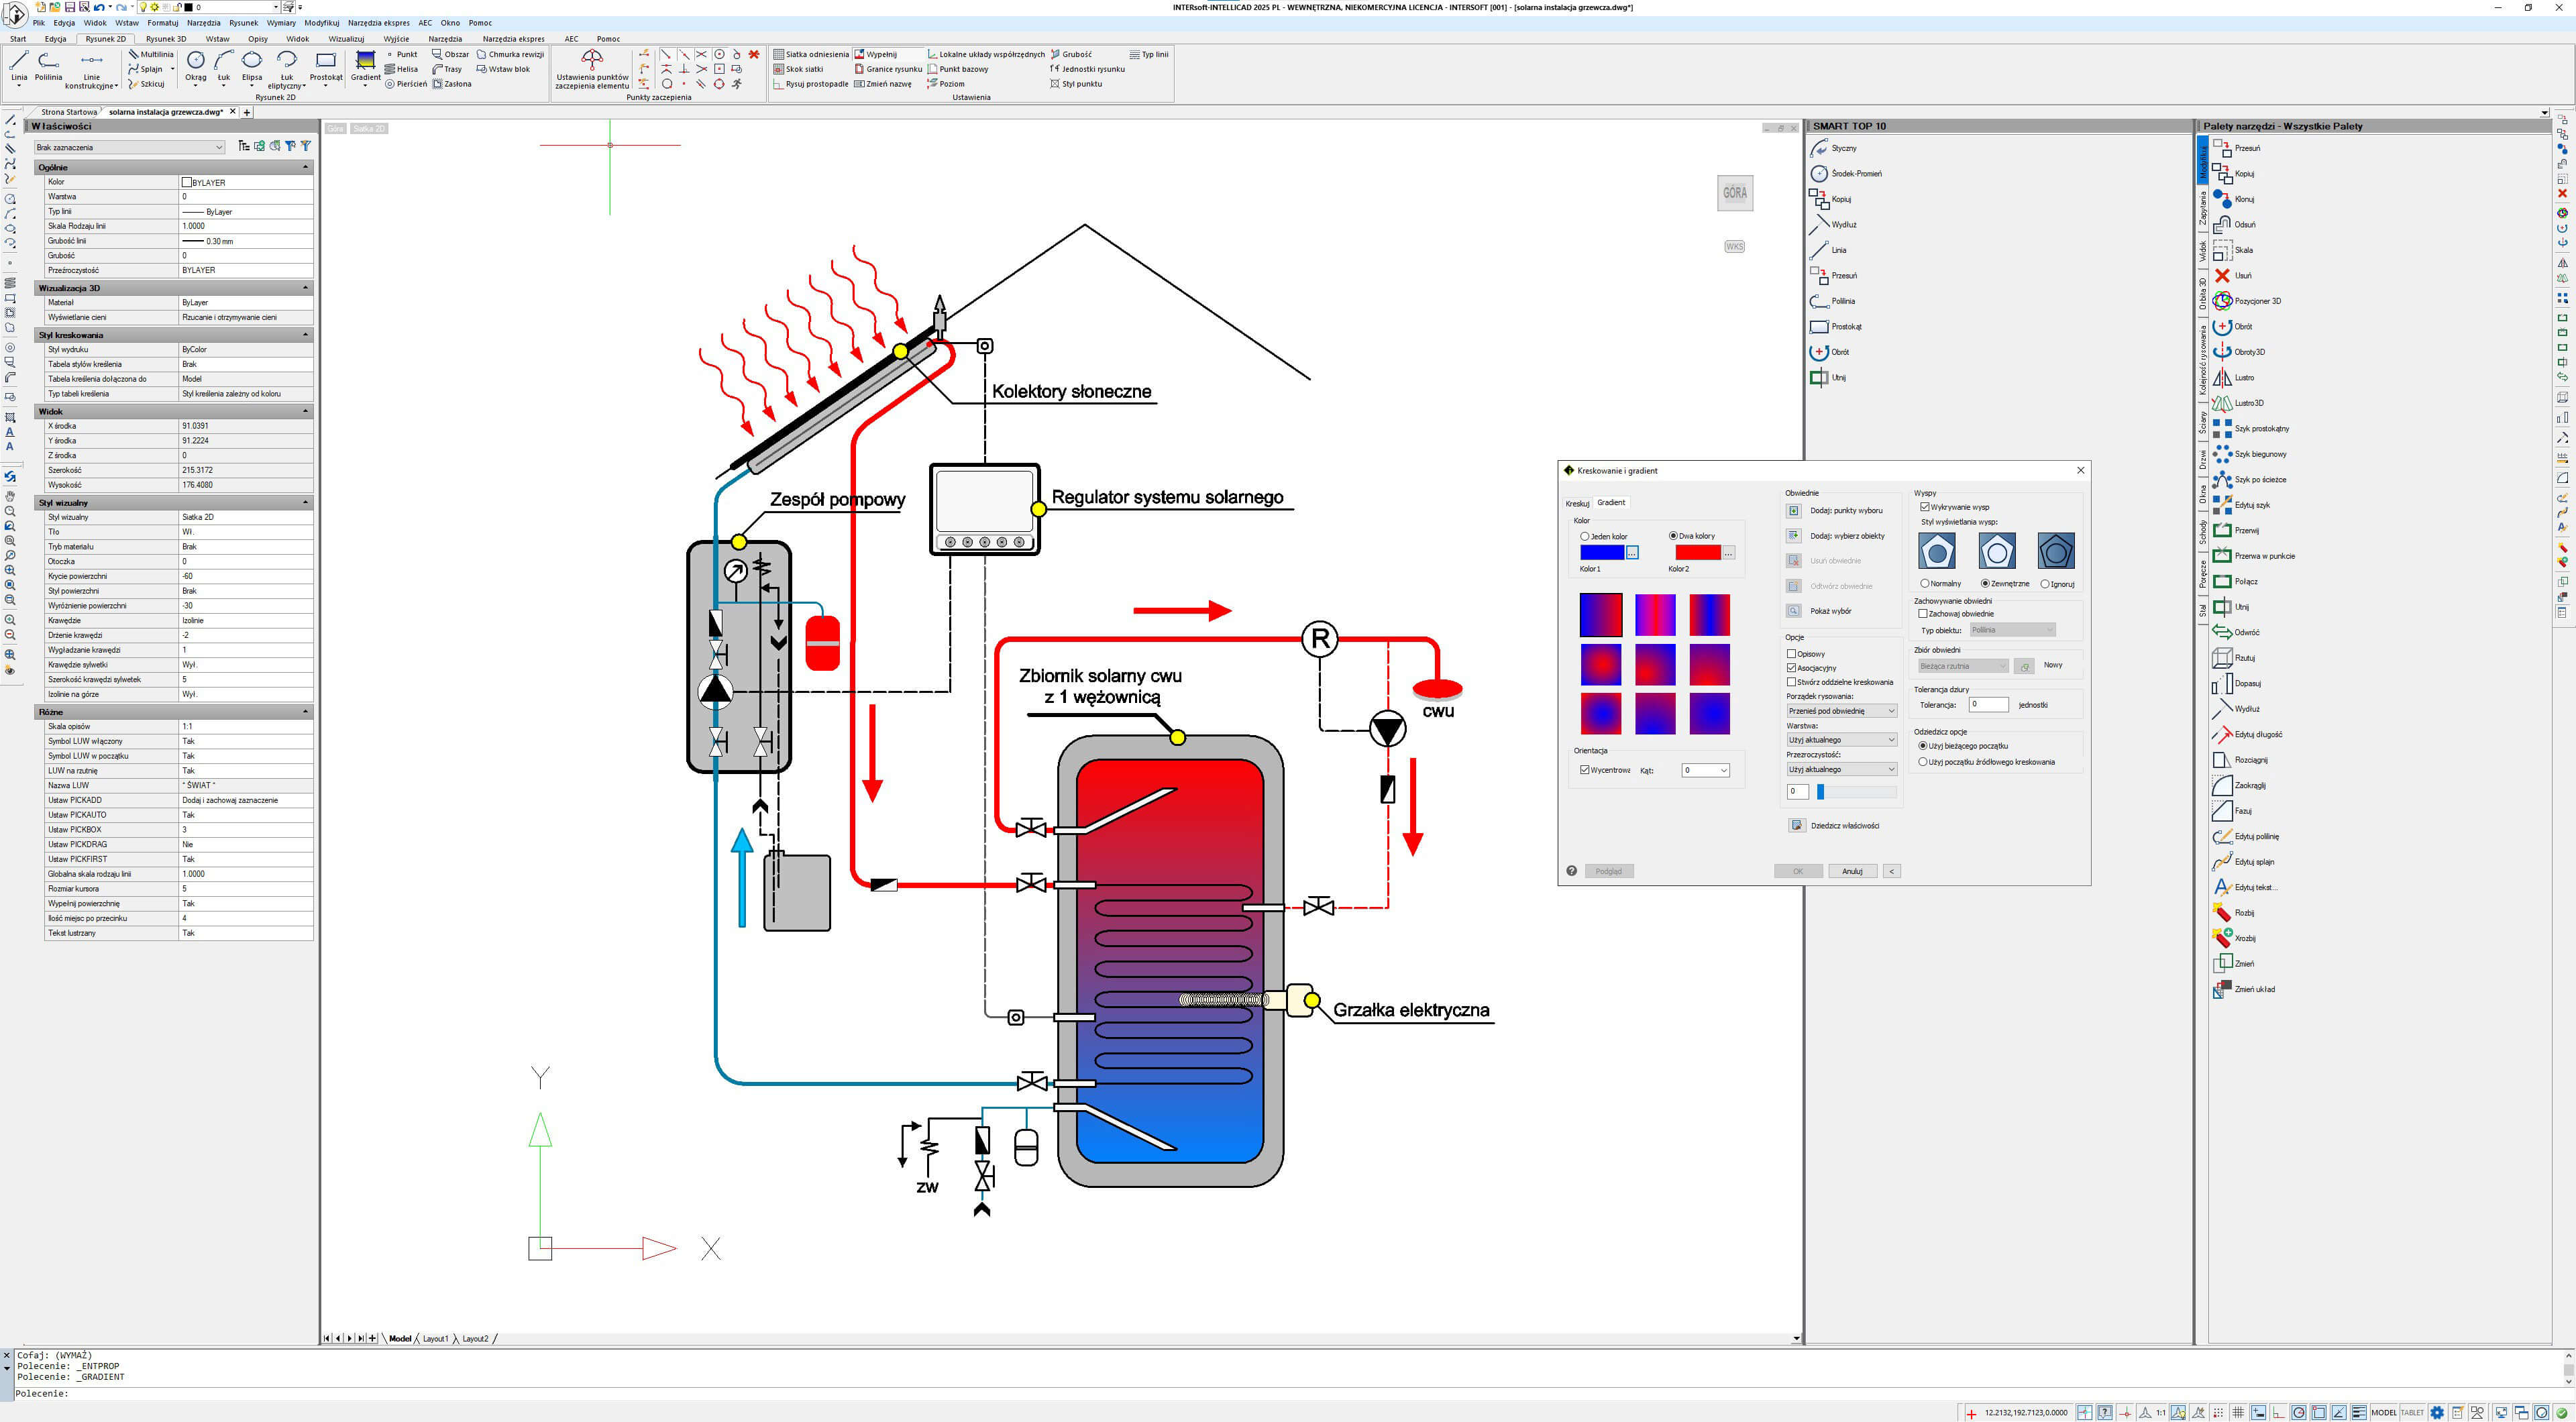Select Skala in tool palette
Screen dimensions: 2576x1422
[x=2233, y=250]
